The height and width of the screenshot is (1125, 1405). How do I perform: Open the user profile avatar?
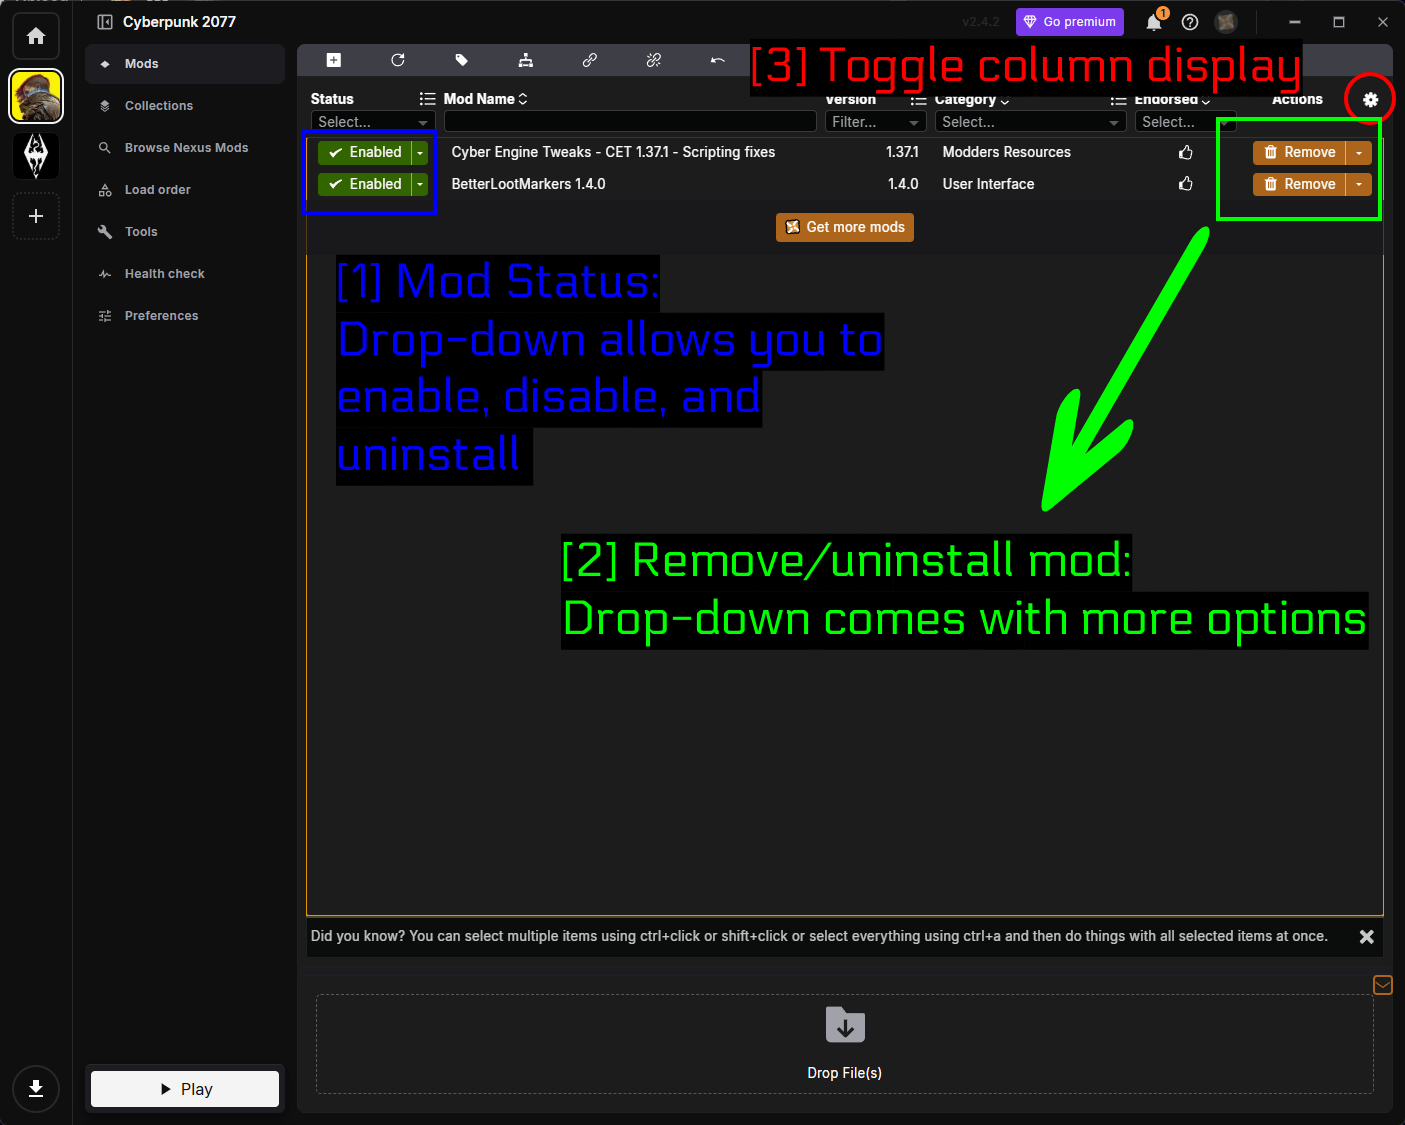pos(1226,22)
